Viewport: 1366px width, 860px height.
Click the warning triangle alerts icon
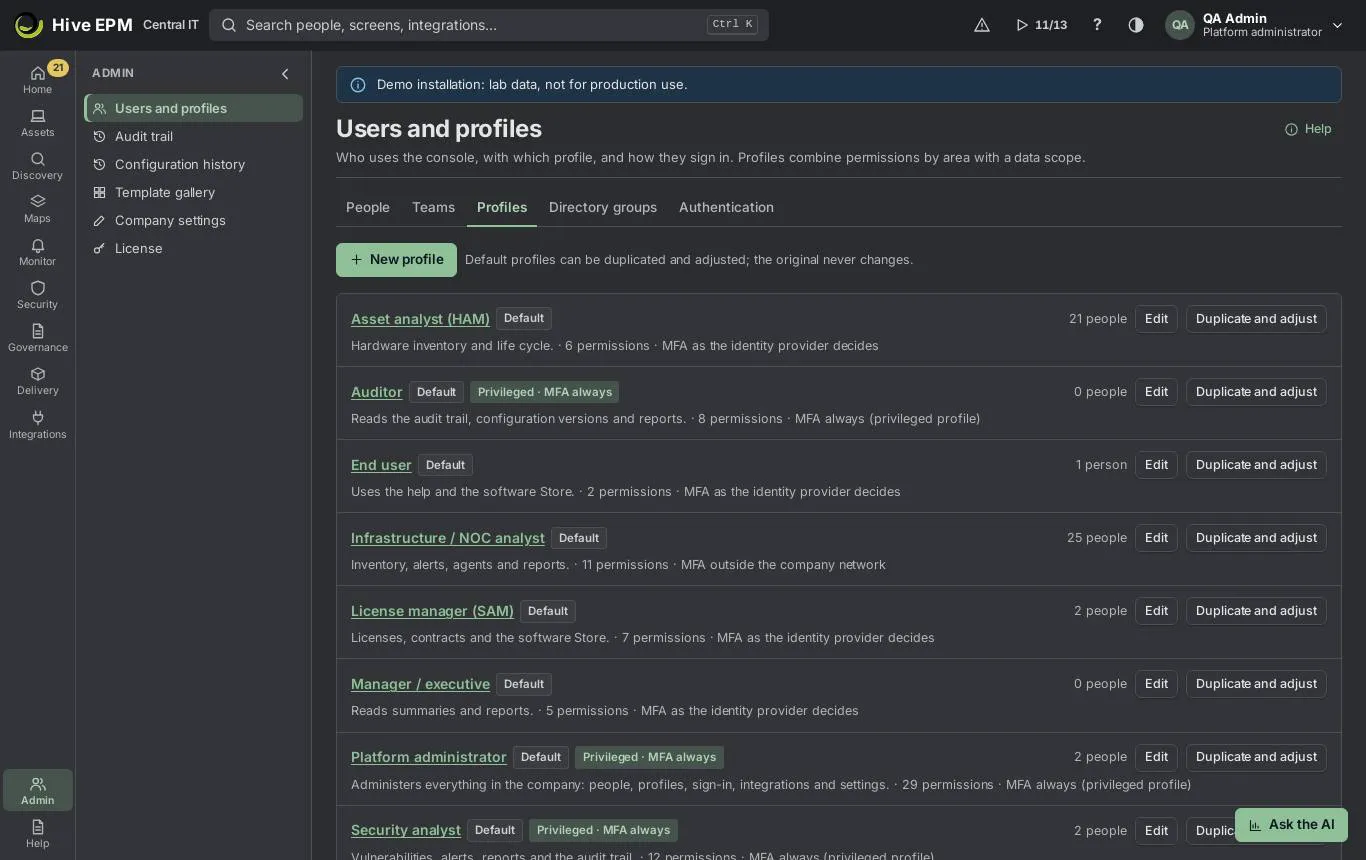pyautogui.click(x=982, y=25)
